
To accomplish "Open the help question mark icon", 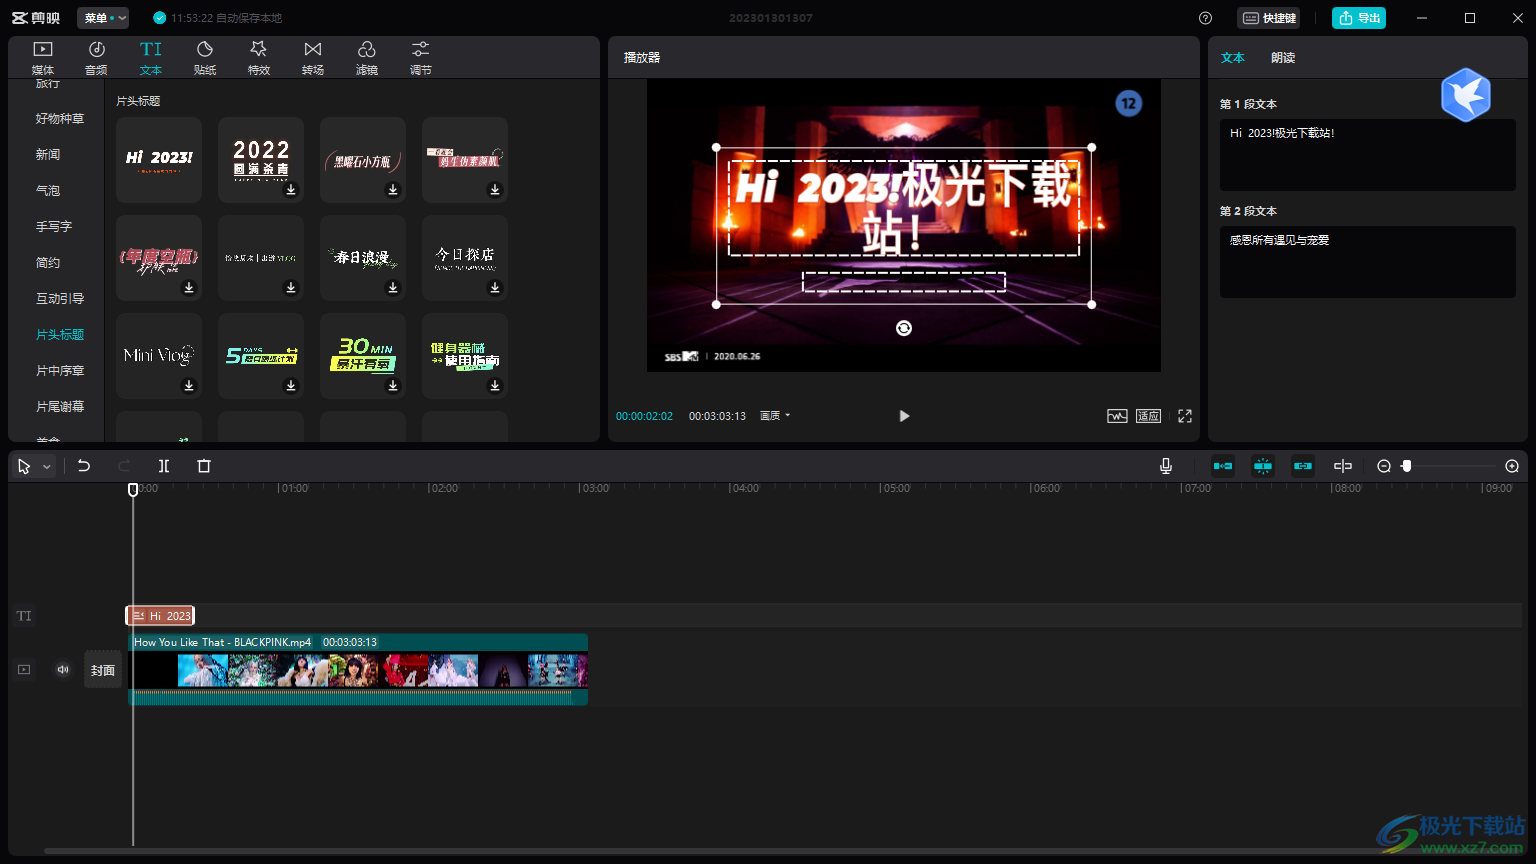I will [1205, 18].
